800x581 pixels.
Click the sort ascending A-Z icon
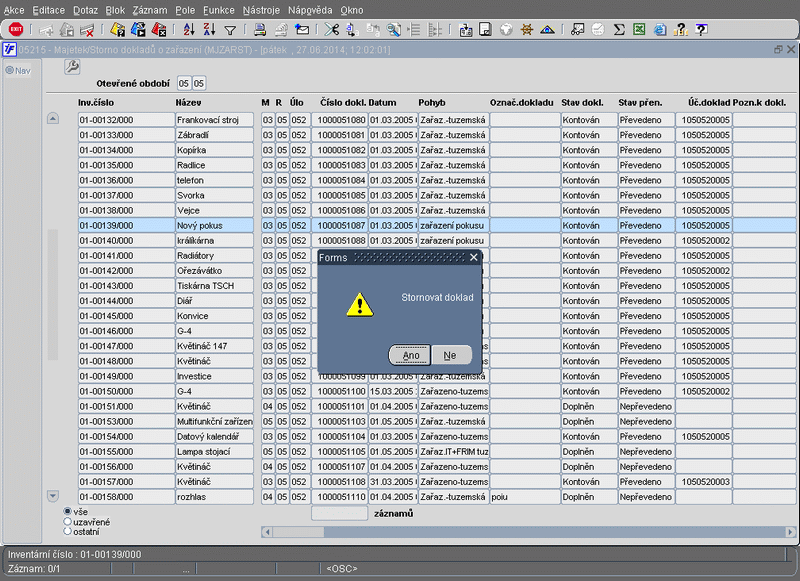coord(187,29)
